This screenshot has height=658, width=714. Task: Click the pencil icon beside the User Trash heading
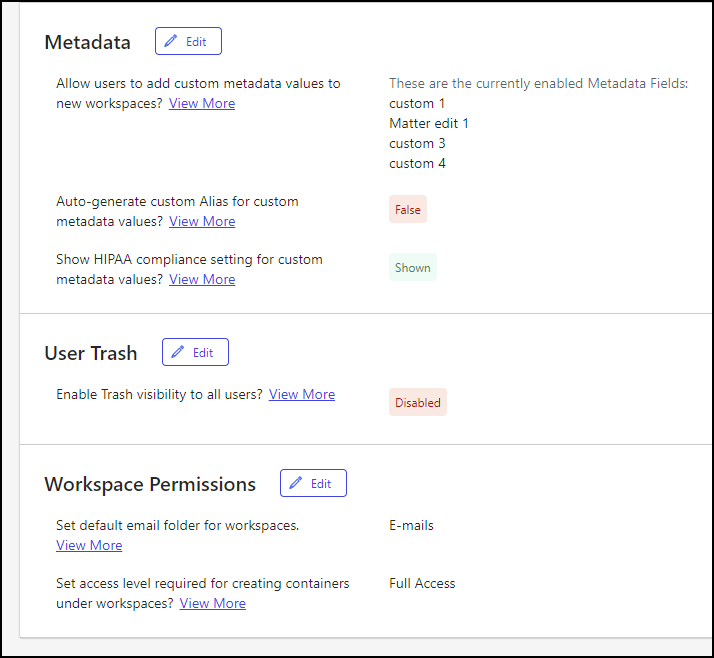pos(178,353)
